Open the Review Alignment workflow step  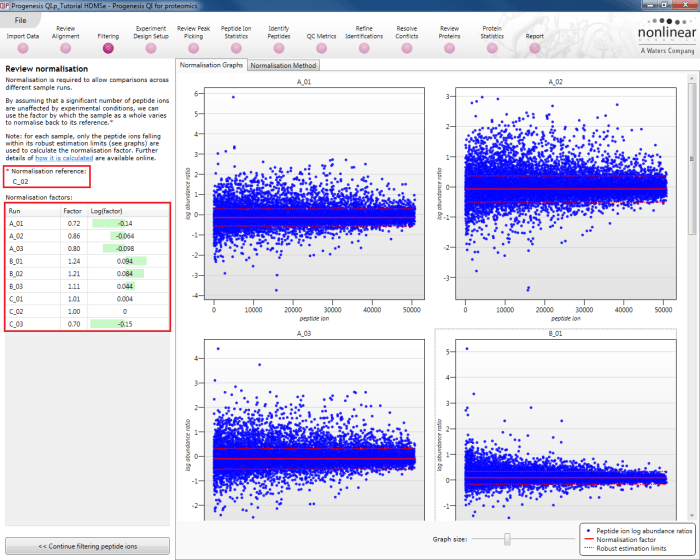coord(66,39)
